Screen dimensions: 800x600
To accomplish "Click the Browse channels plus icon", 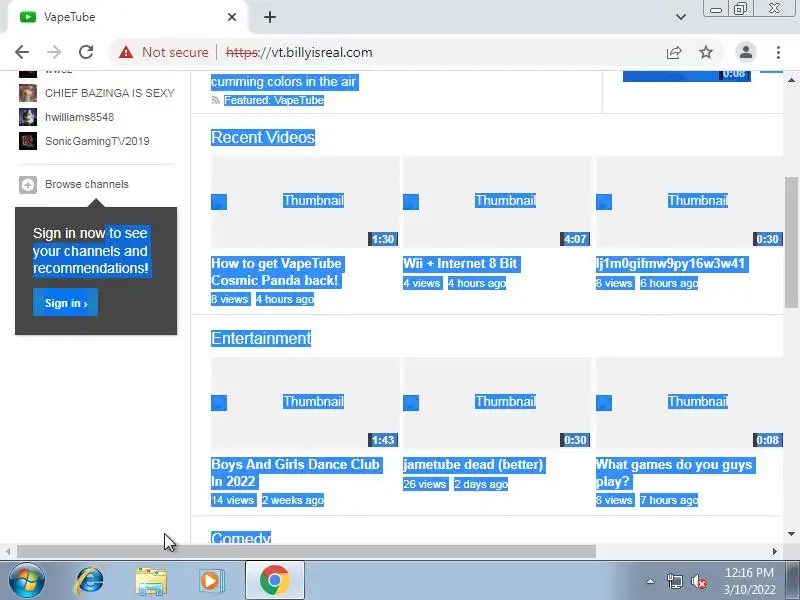I will (28, 184).
